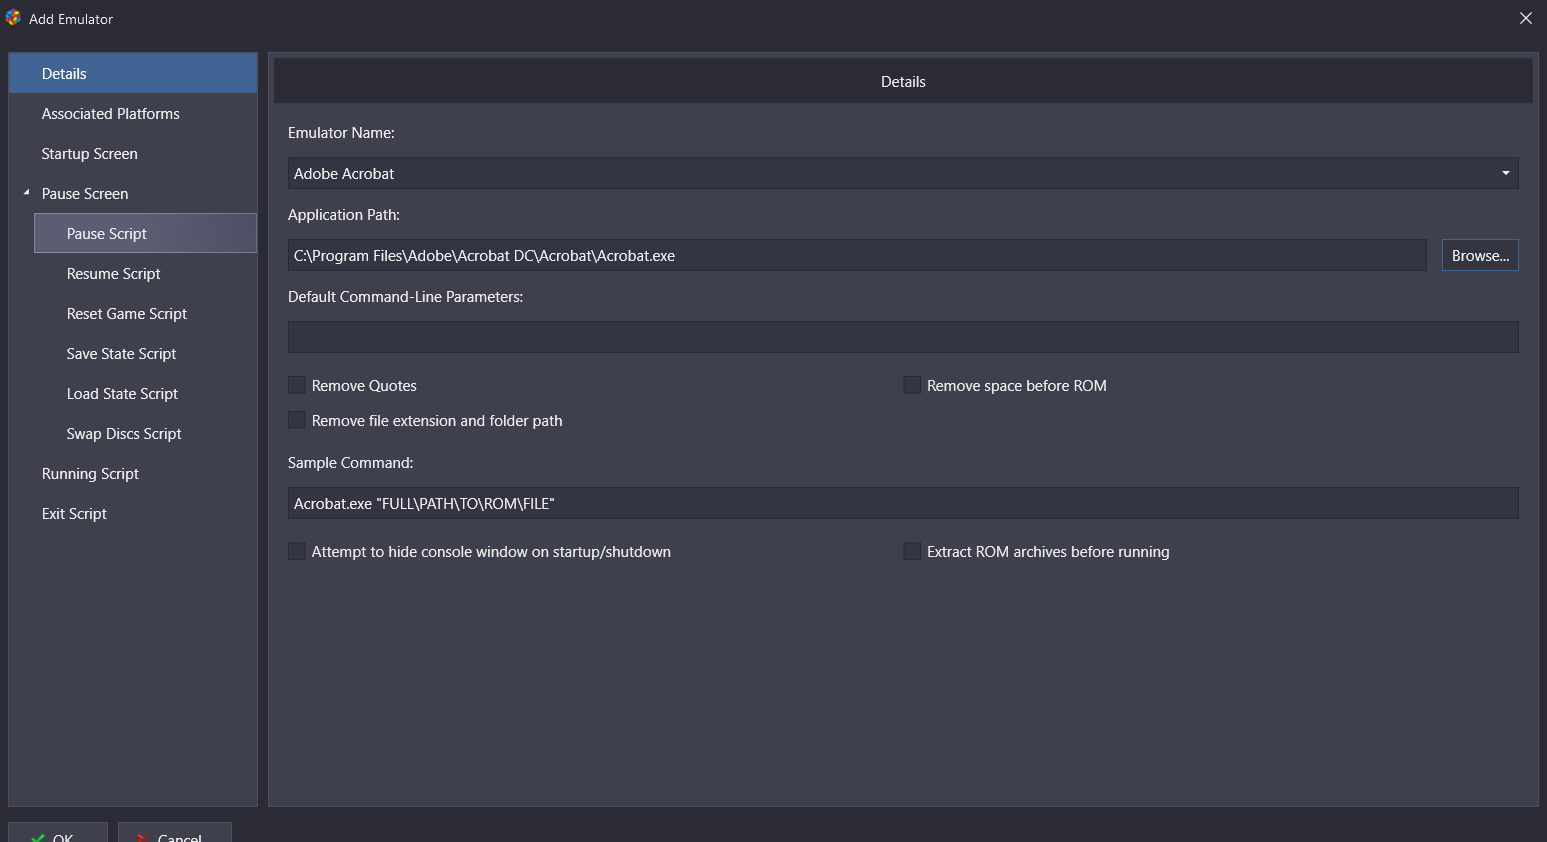Click the Application Path label
Image resolution: width=1547 pixels, height=842 pixels.
coord(344,215)
